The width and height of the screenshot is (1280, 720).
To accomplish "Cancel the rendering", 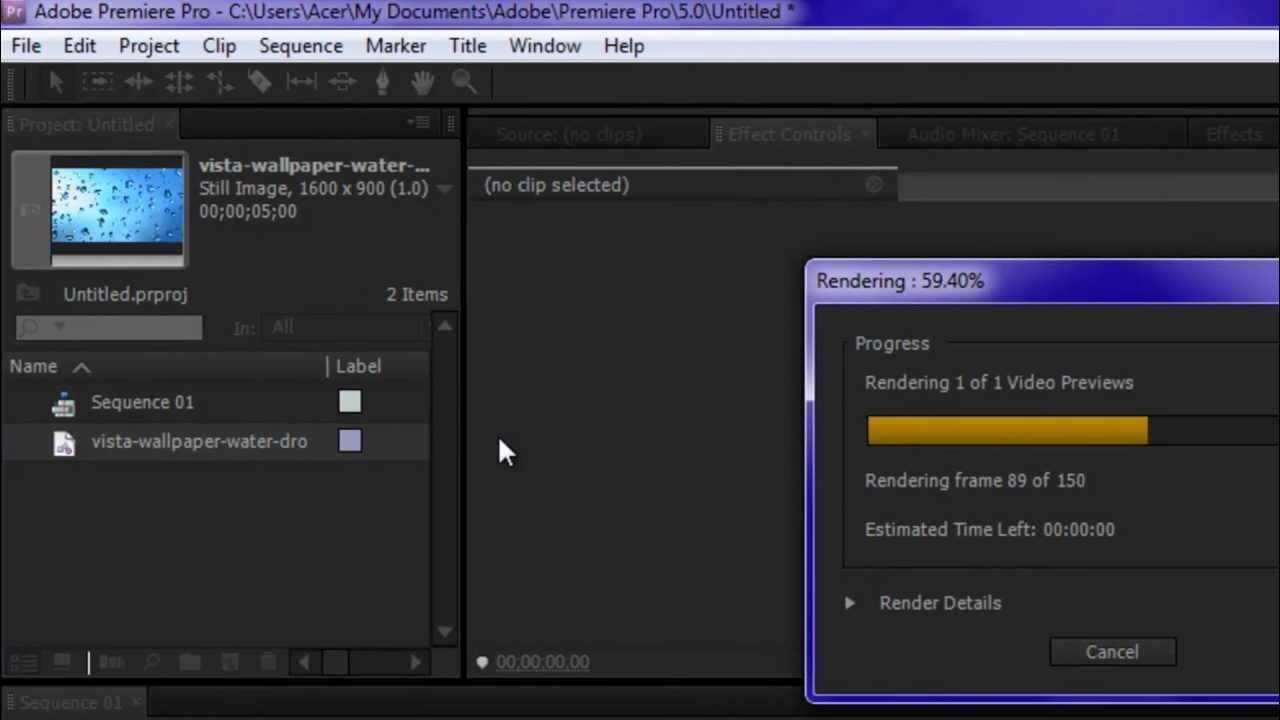I will (1112, 652).
